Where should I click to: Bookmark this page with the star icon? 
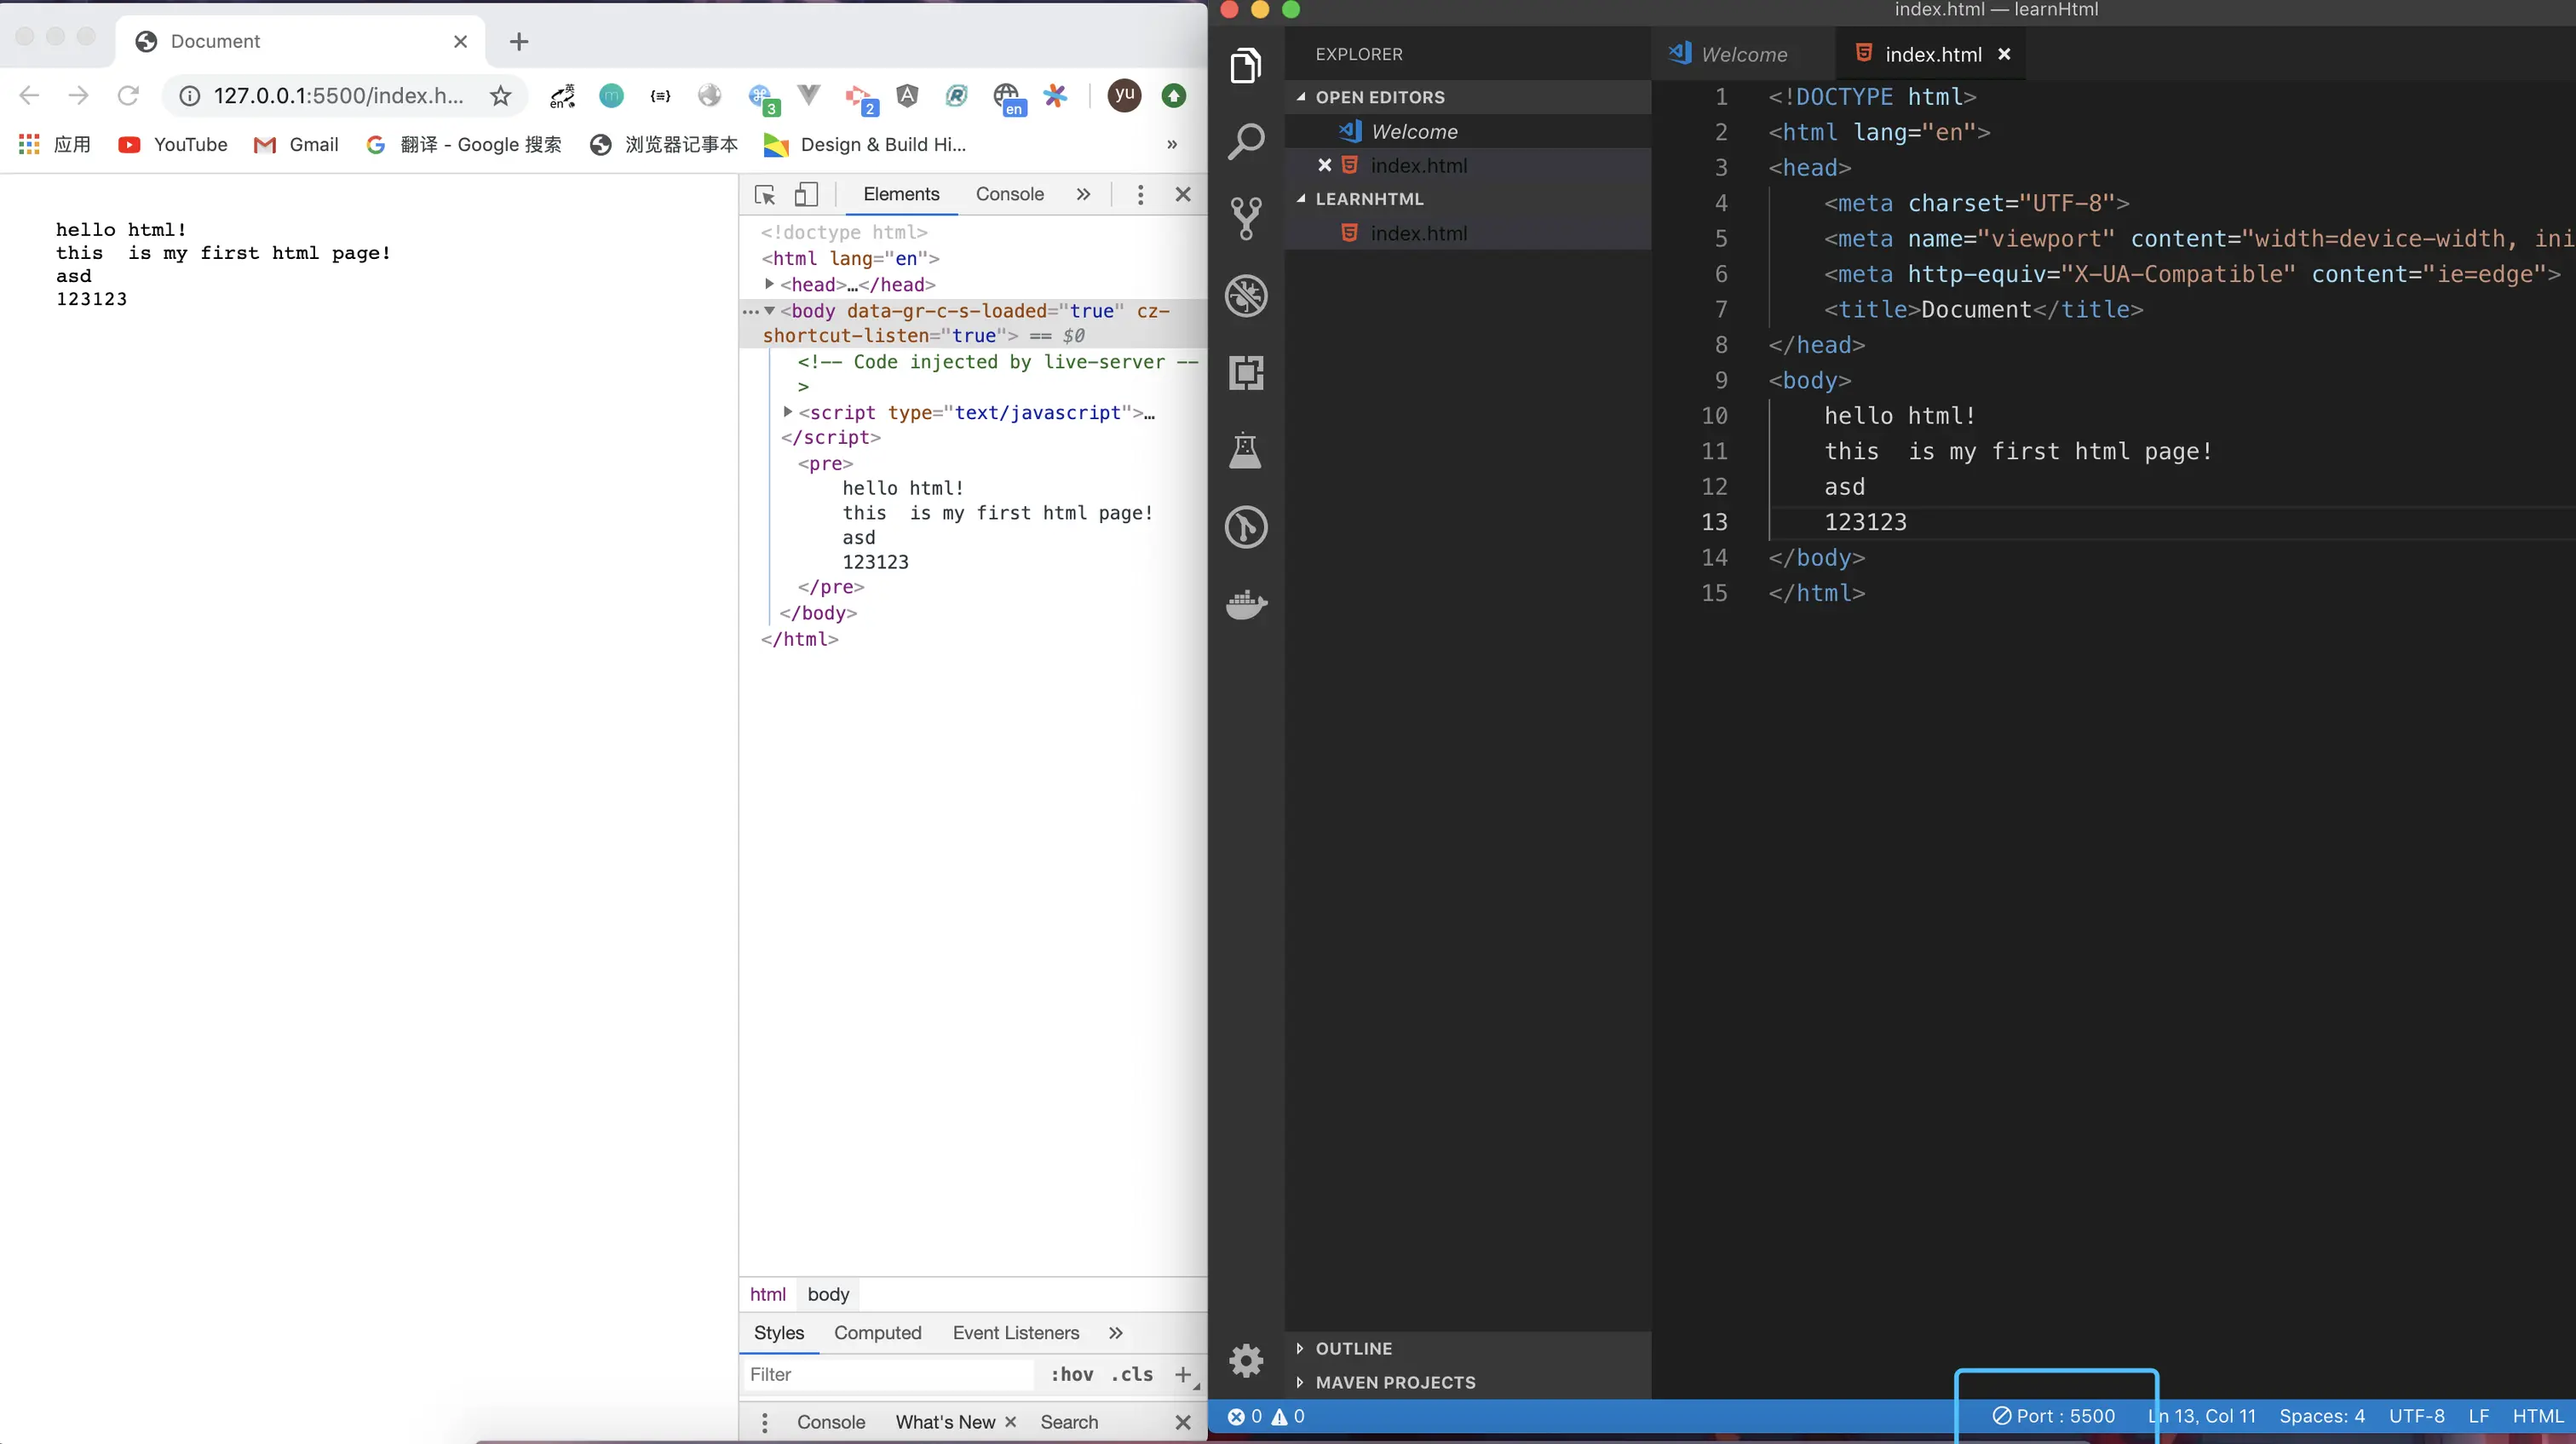[500, 96]
